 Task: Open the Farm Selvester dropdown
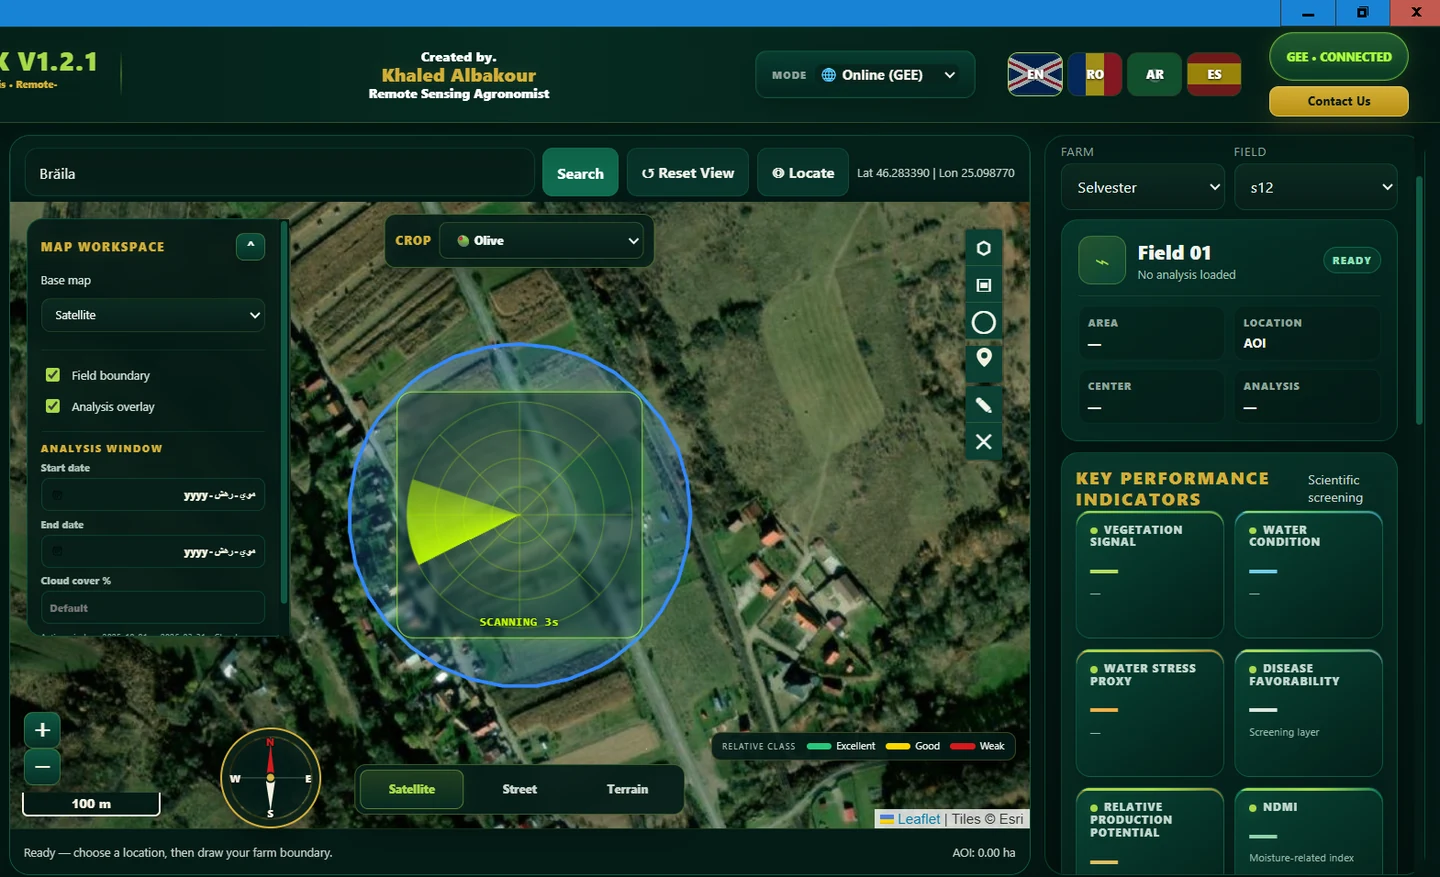[1143, 187]
